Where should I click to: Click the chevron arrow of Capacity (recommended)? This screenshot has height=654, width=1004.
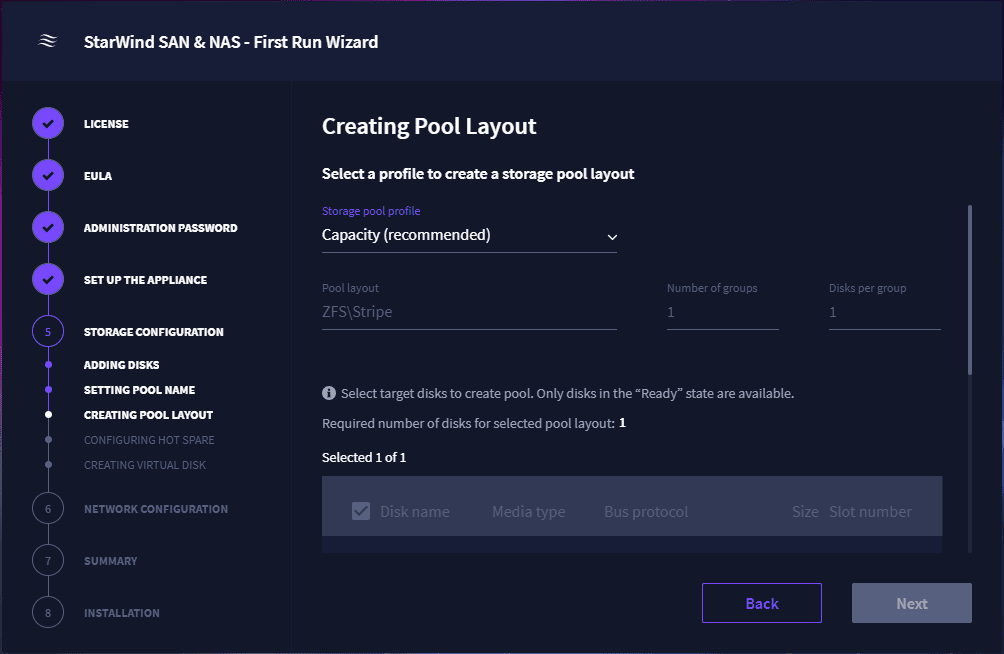pos(612,237)
